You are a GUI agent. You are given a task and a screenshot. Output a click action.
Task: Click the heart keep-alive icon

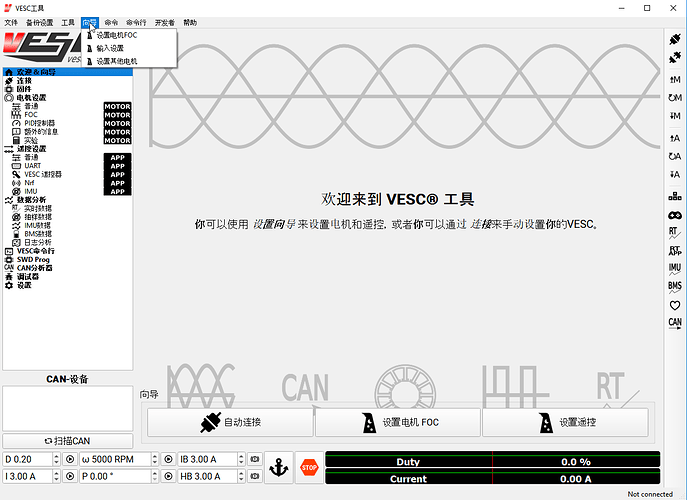(x=675, y=304)
